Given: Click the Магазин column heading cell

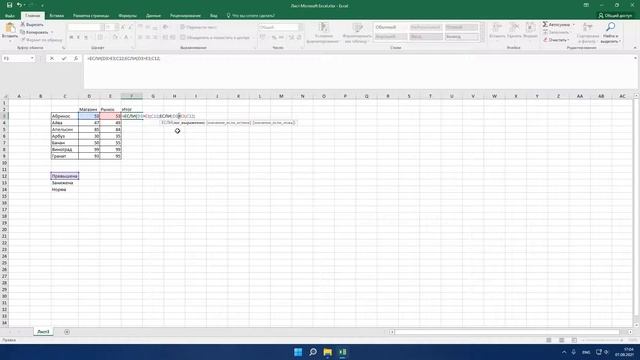Looking at the screenshot, I should coord(89,109).
